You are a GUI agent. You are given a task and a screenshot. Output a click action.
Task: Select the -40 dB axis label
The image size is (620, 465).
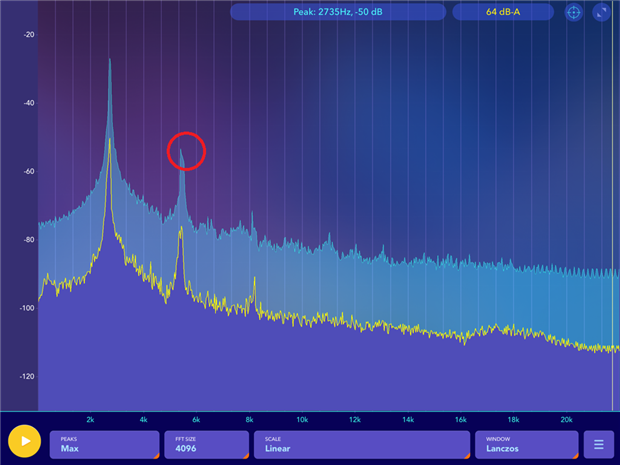[29, 103]
